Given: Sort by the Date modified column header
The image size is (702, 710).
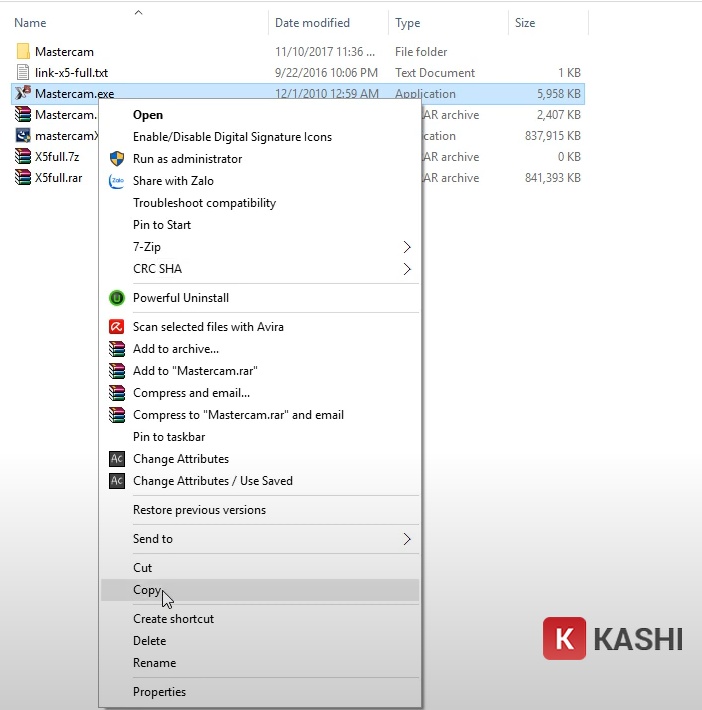Looking at the screenshot, I should pyautogui.click(x=313, y=23).
